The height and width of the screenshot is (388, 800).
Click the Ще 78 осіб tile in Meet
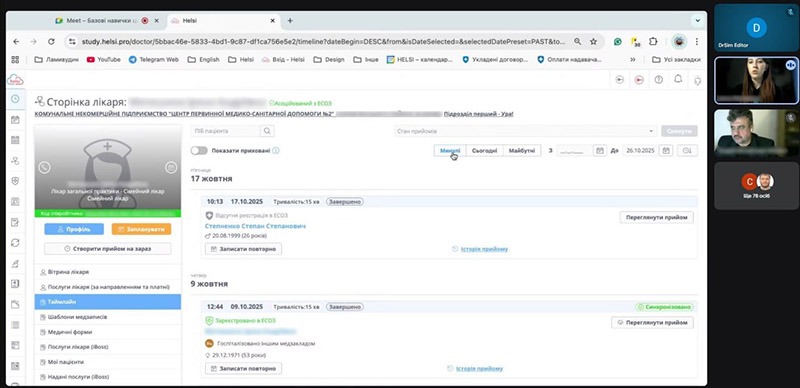point(757,186)
